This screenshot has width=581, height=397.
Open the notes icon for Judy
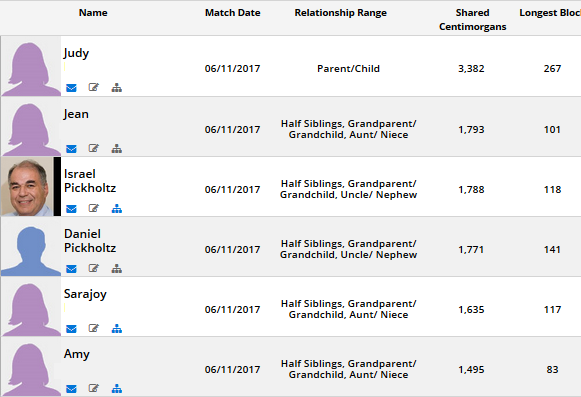coord(94,87)
